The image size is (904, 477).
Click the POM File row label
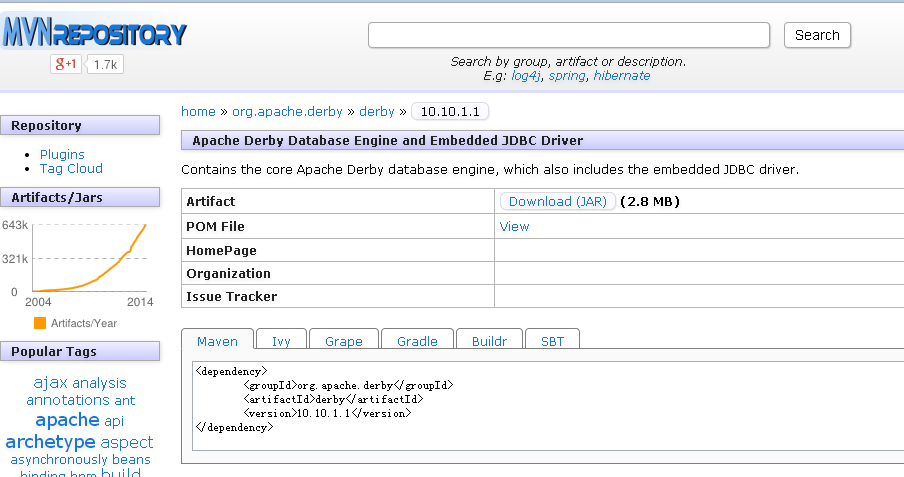coord(215,226)
